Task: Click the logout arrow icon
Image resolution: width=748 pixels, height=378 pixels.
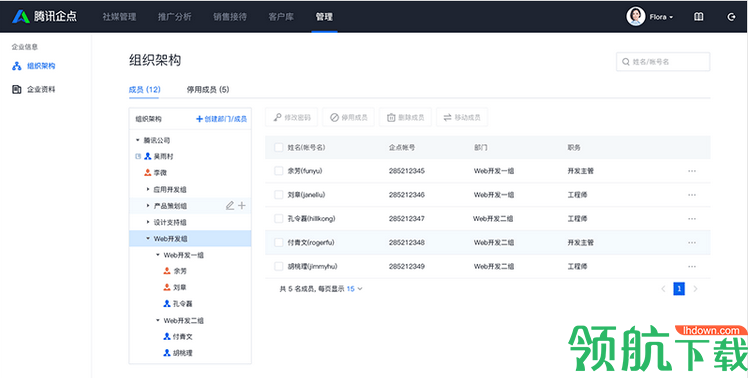Action: click(731, 17)
